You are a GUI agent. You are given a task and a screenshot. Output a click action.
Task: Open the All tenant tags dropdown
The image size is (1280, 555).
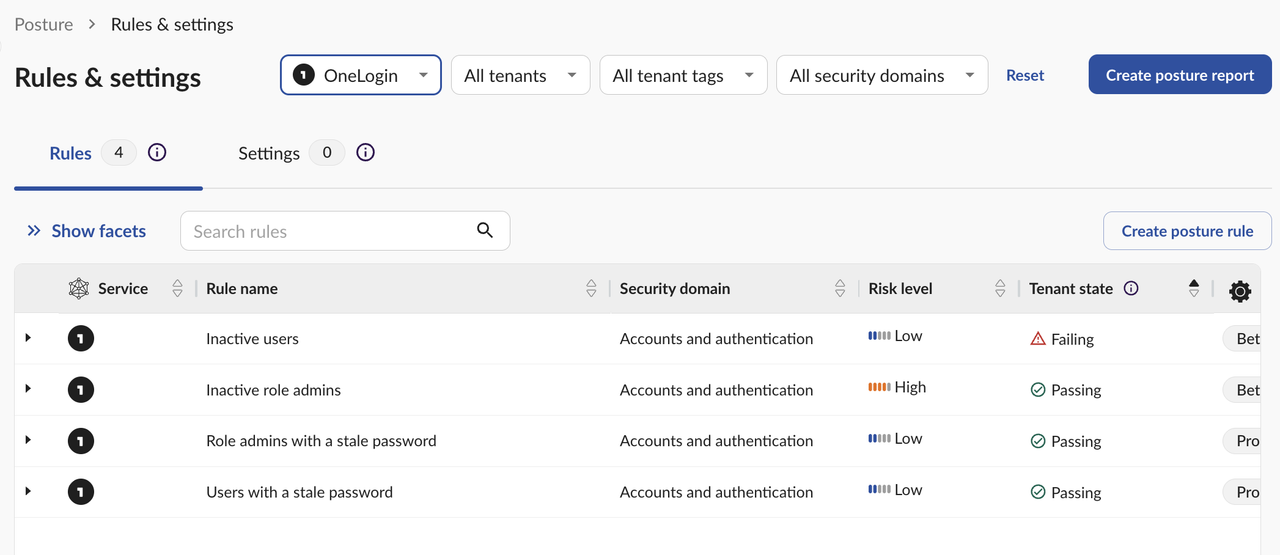(683, 75)
